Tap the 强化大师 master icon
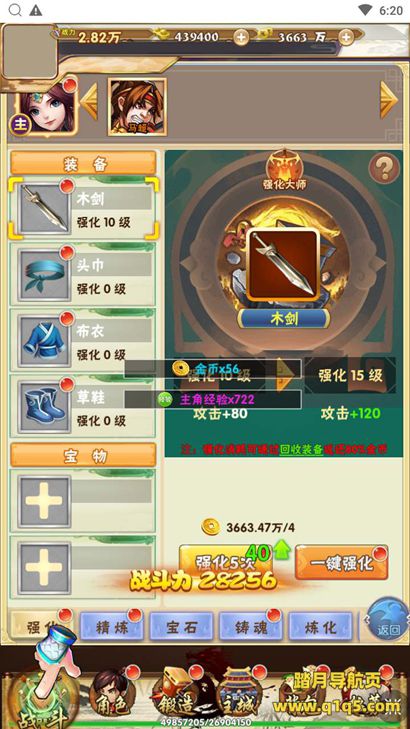410x729 pixels. click(284, 170)
